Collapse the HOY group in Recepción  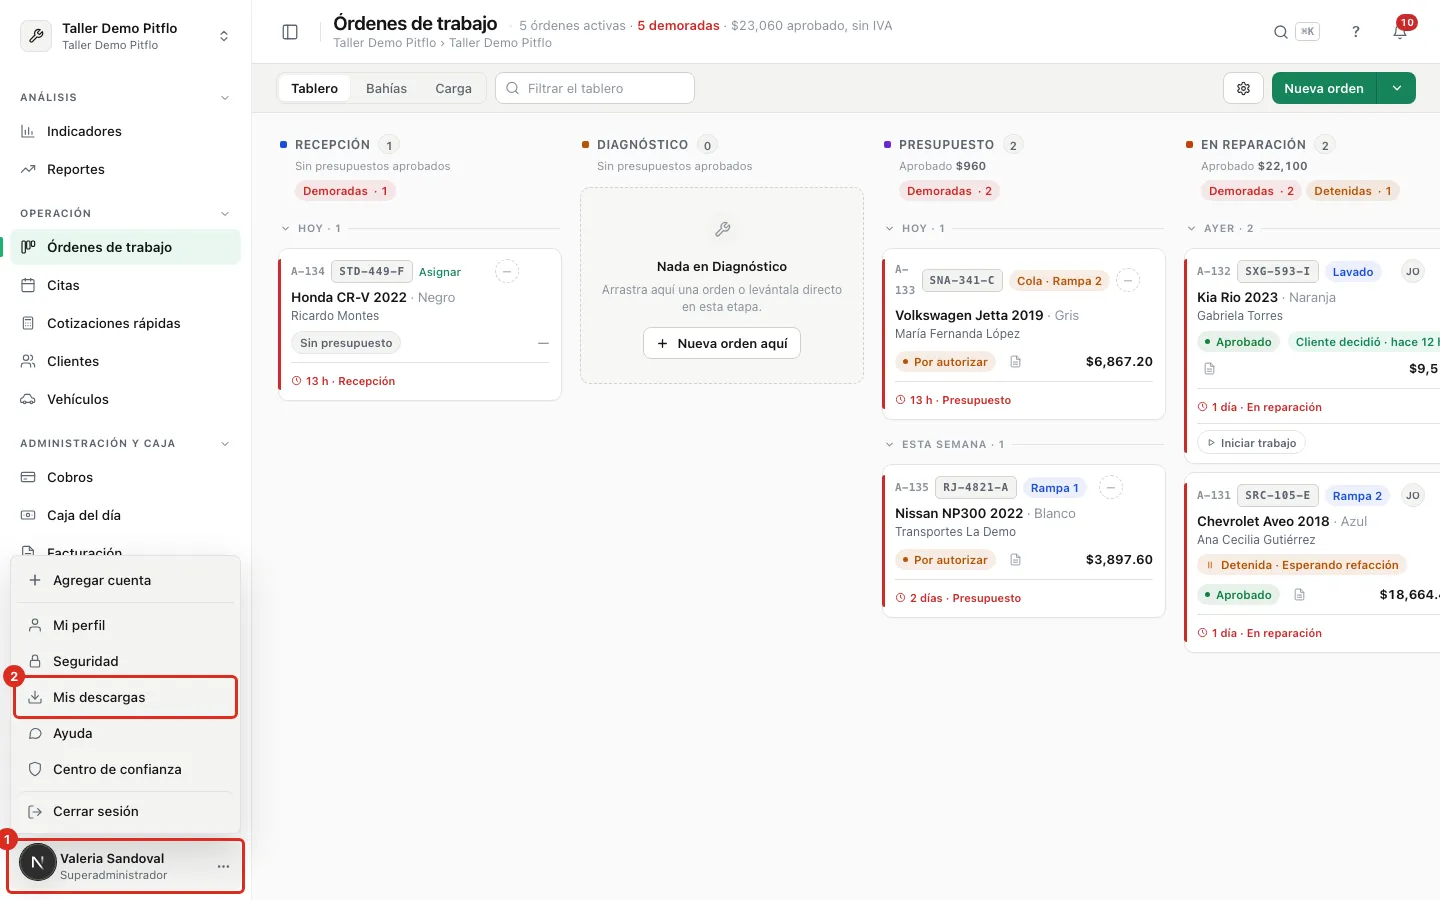pos(286,229)
